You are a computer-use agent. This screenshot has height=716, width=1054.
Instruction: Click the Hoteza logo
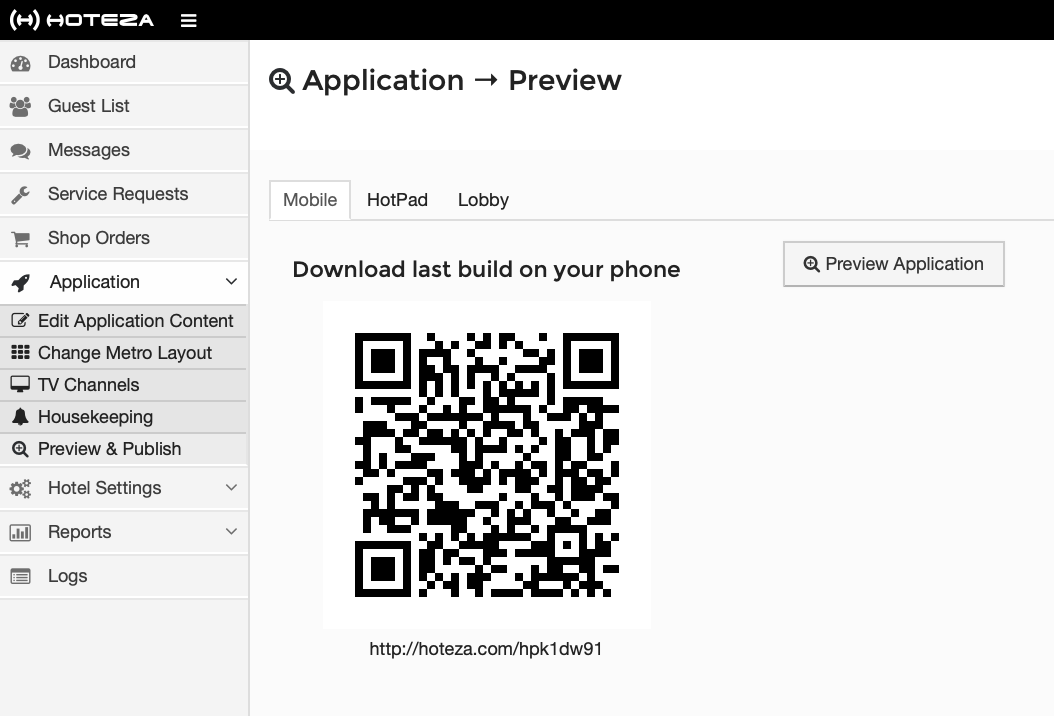[x=82, y=20]
